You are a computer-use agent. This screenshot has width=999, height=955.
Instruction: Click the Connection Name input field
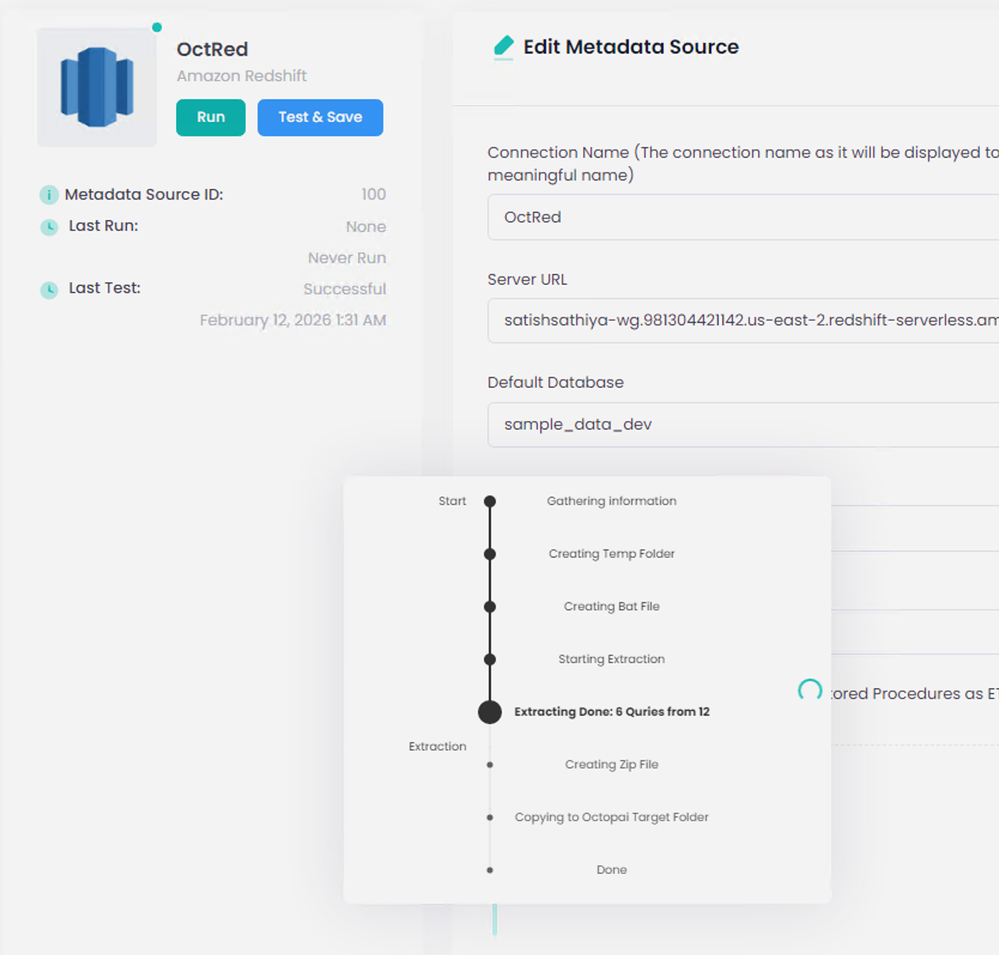[x=743, y=217]
